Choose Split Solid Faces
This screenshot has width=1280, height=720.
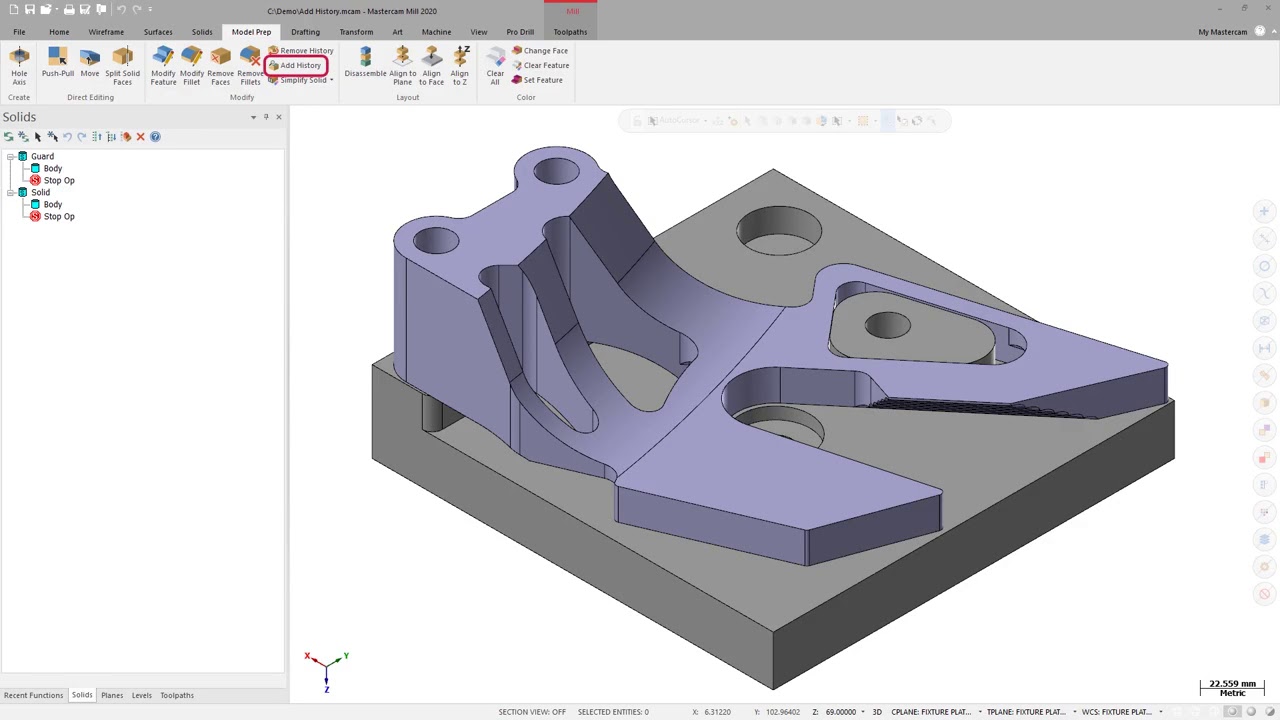tap(122, 66)
